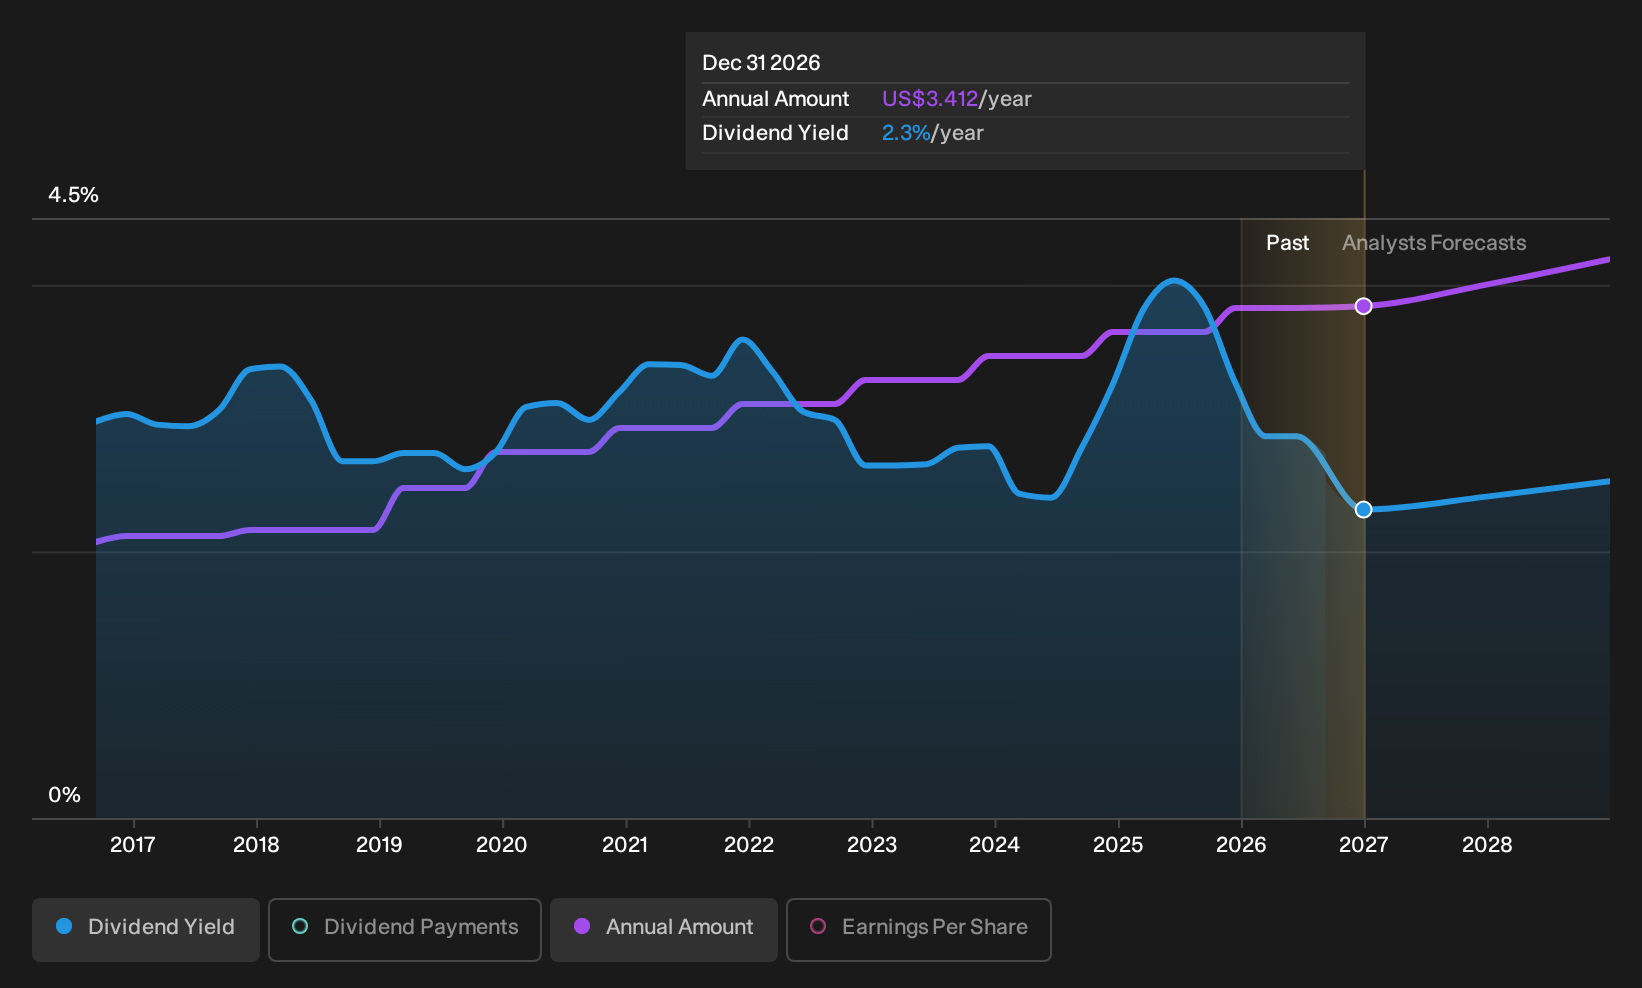Toggle the Dividend Yield legend button
Screen dimensions: 1642x988
pyautogui.click(x=146, y=930)
